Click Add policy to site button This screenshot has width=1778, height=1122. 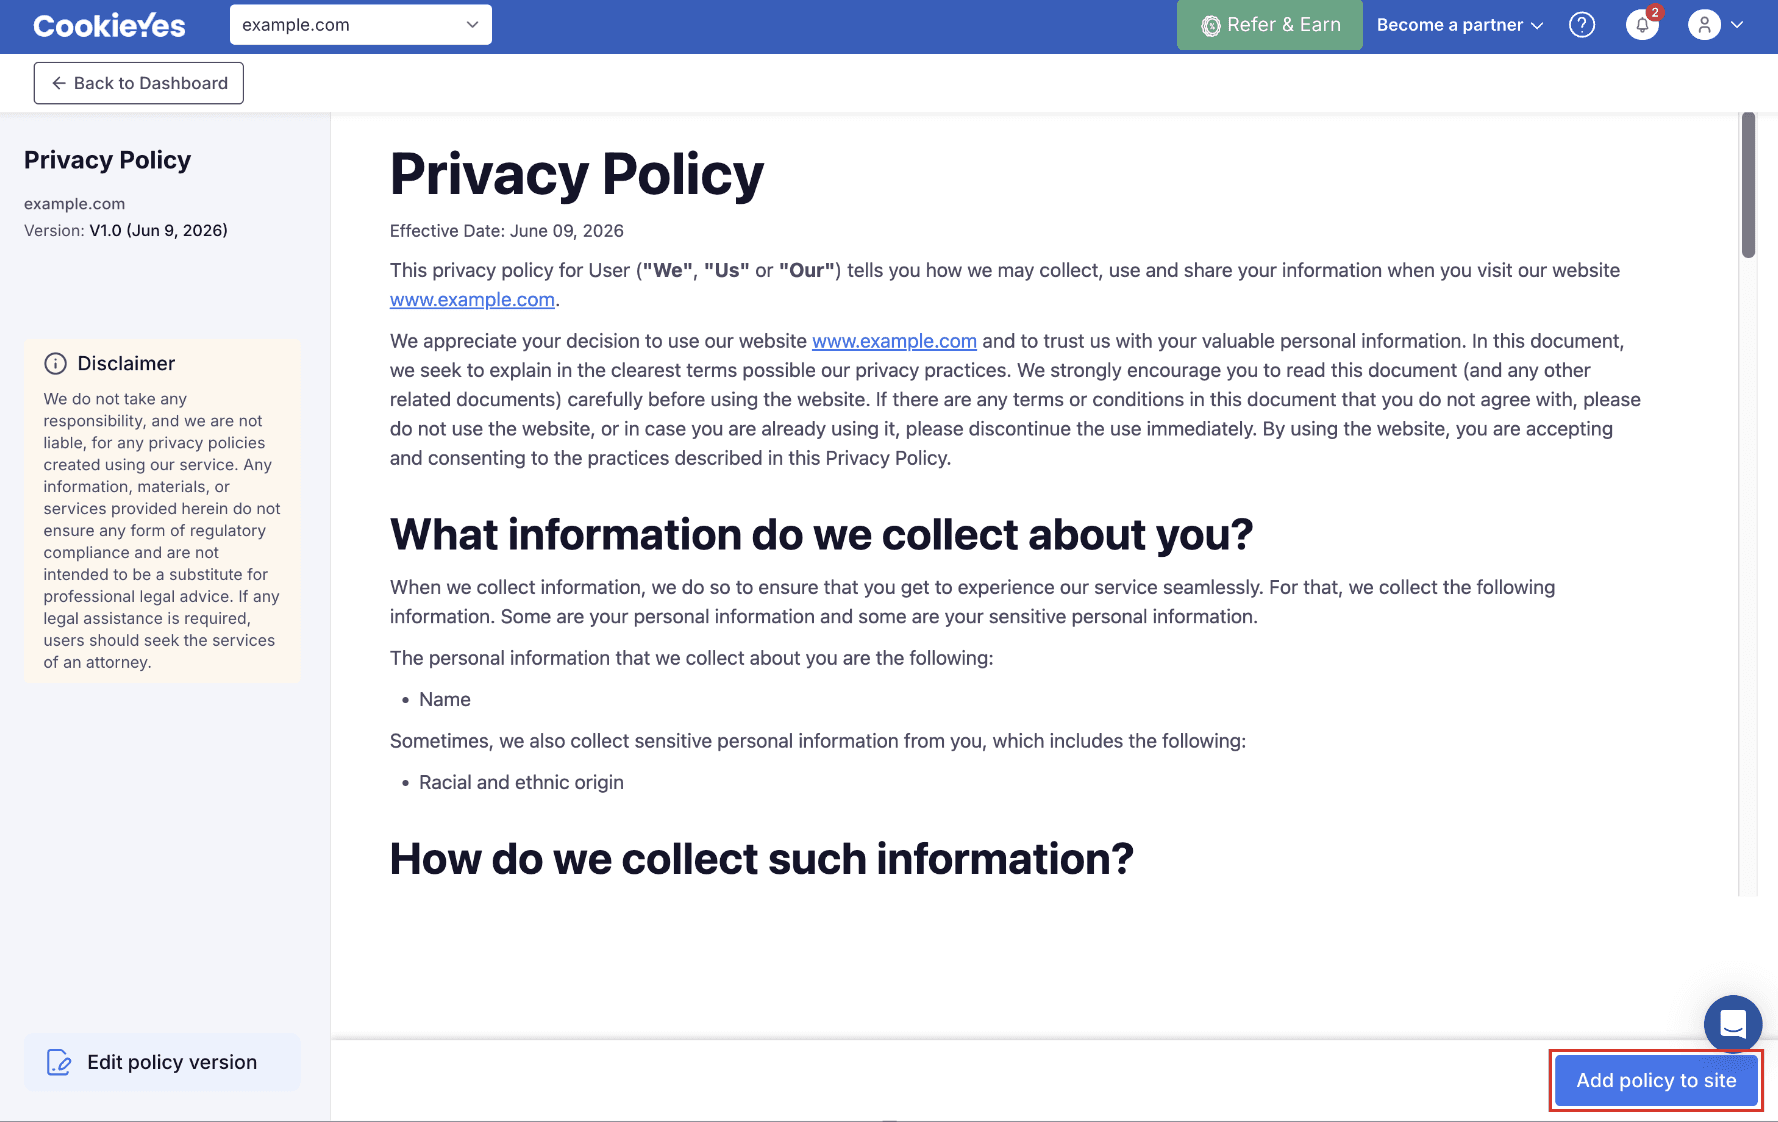pyautogui.click(x=1656, y=1080)
